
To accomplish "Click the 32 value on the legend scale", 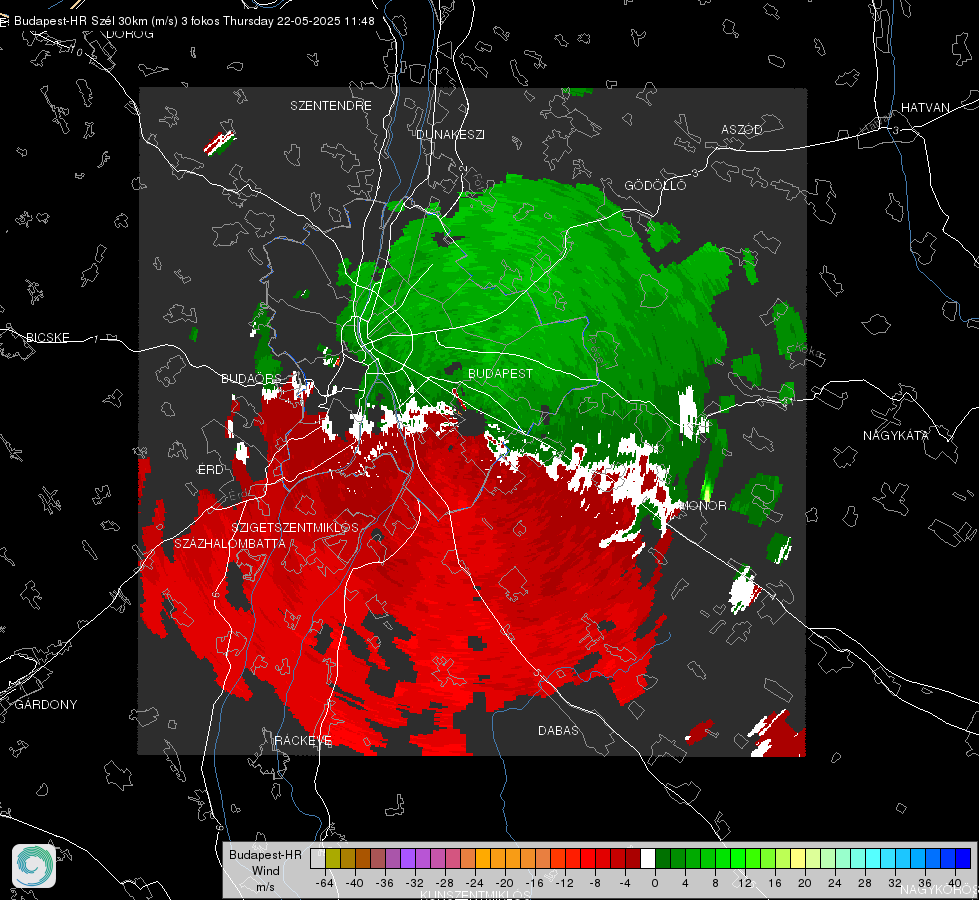I will point(895,883).
